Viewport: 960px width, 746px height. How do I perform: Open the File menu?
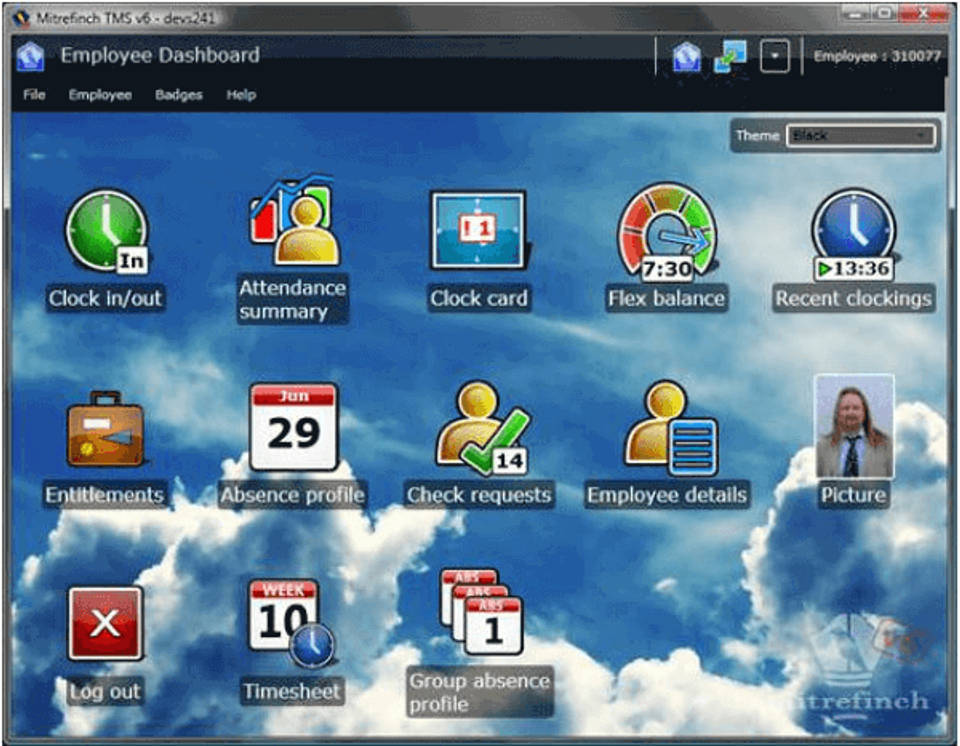(x=34, y=95)
